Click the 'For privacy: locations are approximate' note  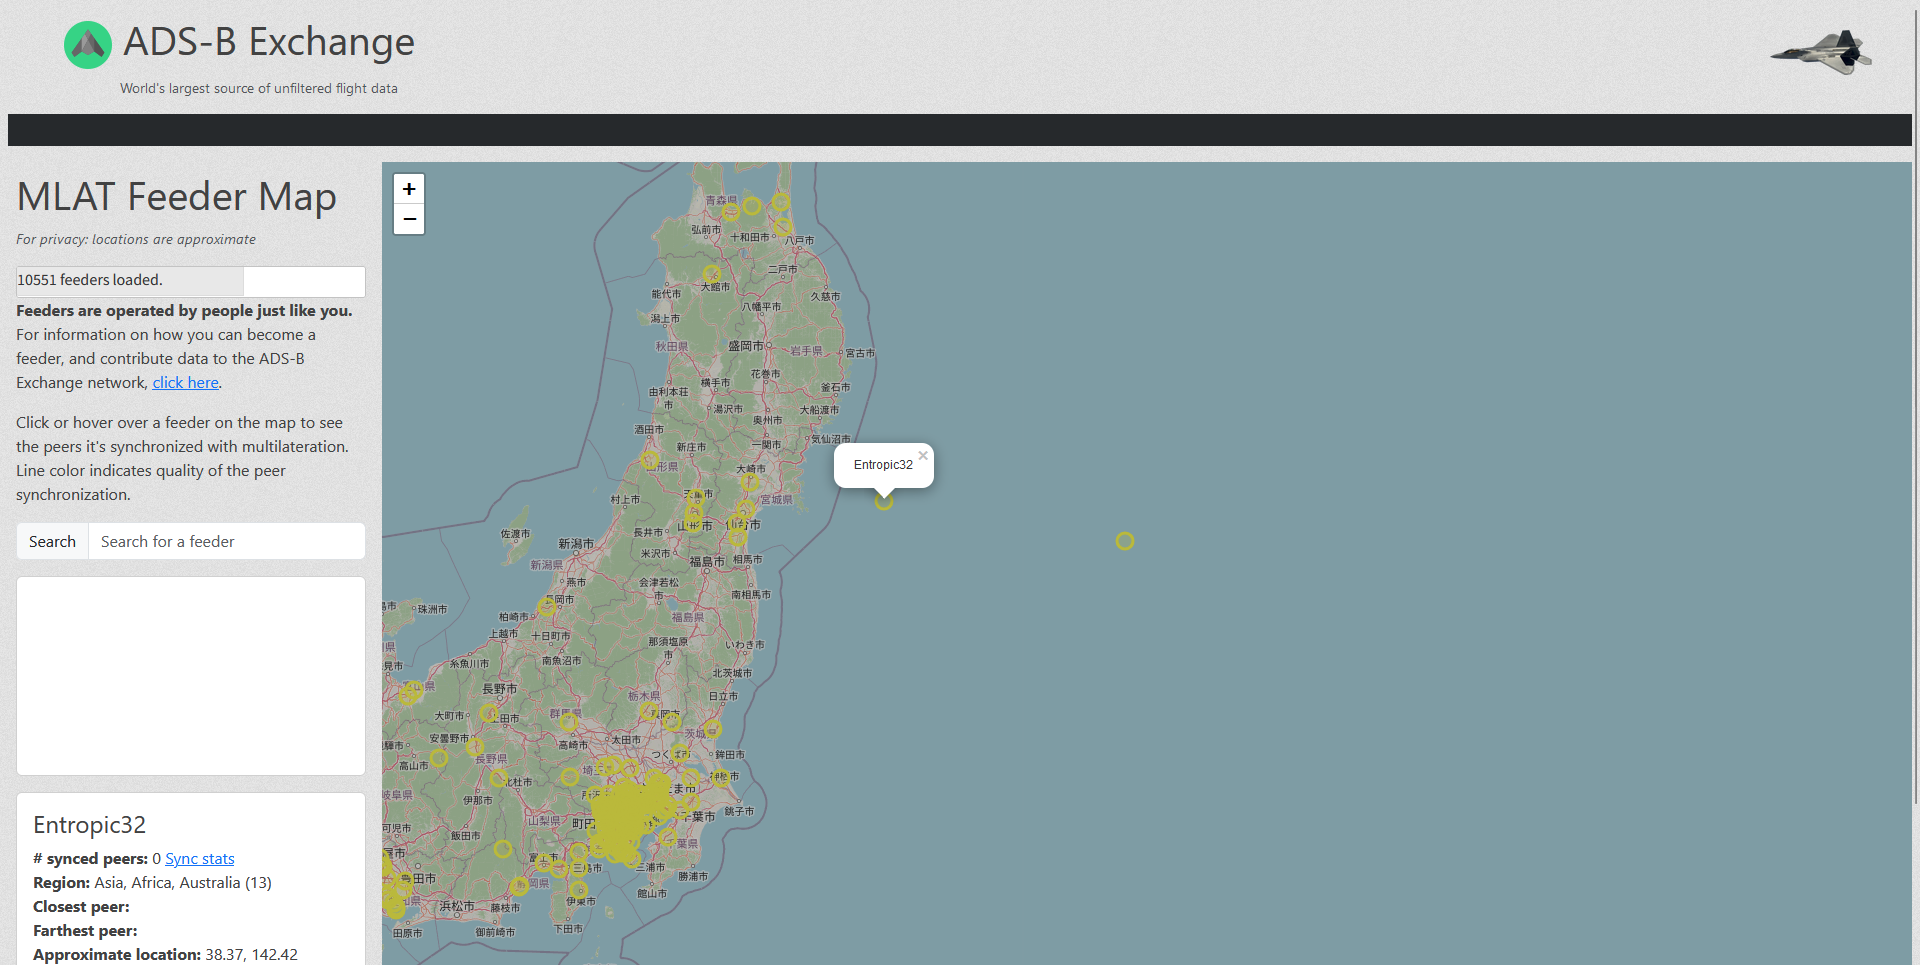136,240
